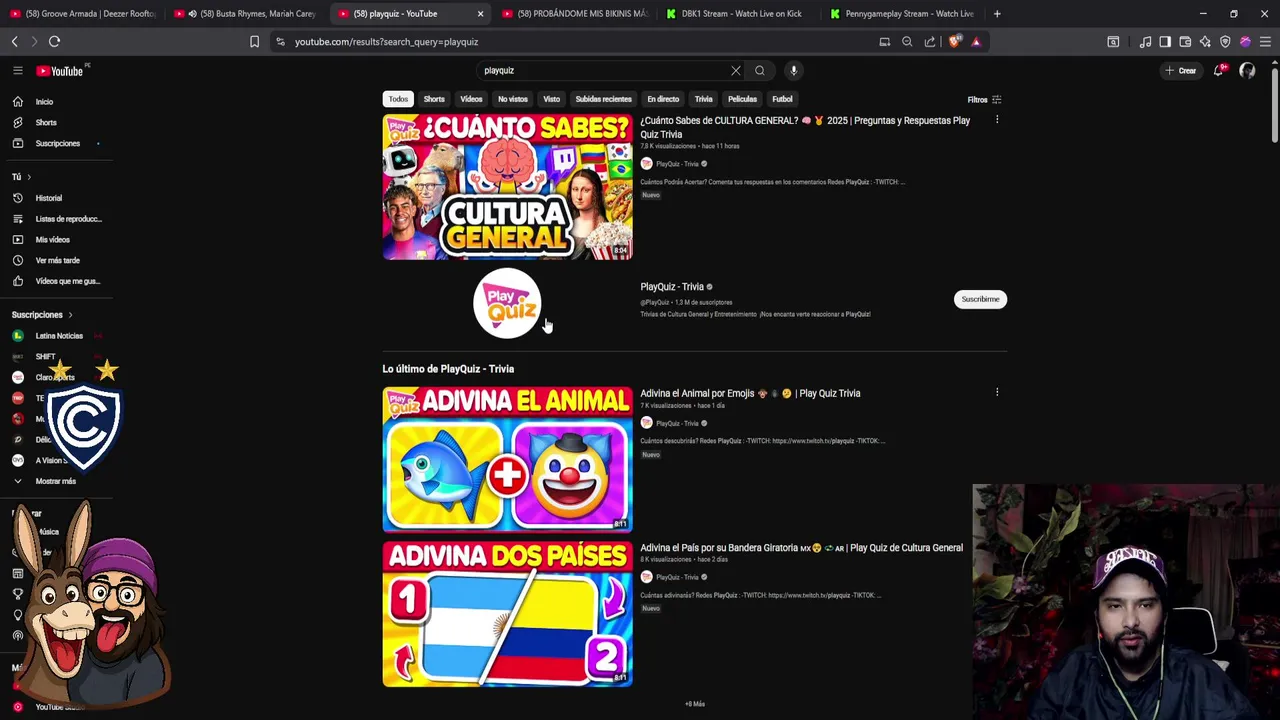Expand +6 Más results
The height and width of the screenshot is (720, 1280).
coord(695,704)
